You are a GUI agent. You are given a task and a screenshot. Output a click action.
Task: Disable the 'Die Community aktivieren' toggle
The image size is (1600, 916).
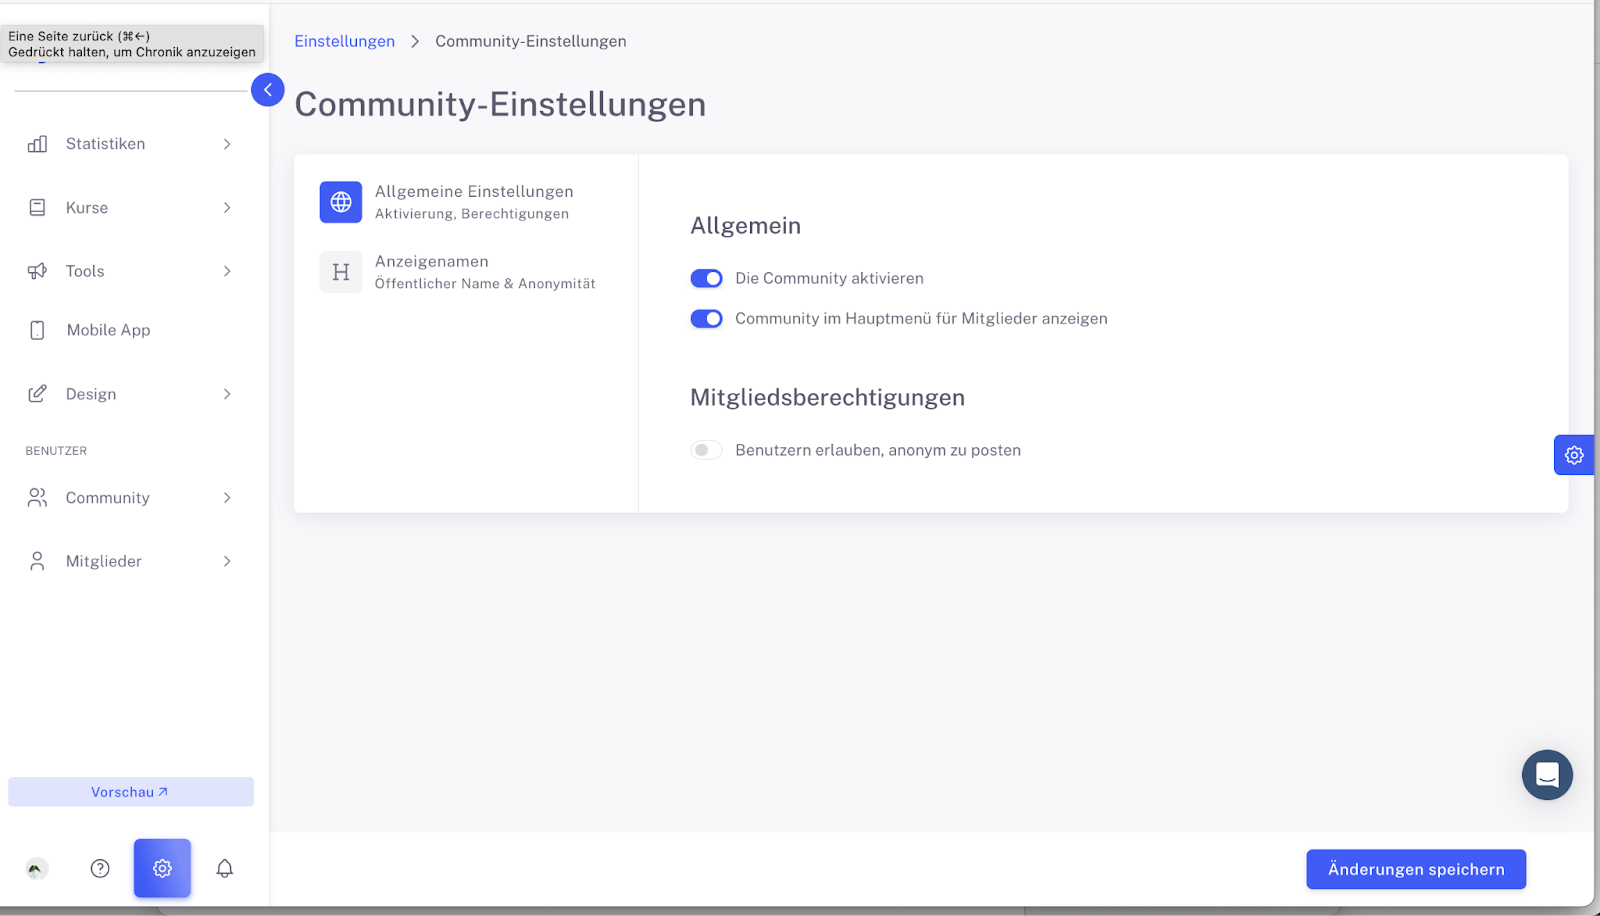pyautogui.click(x=706, y=278)
